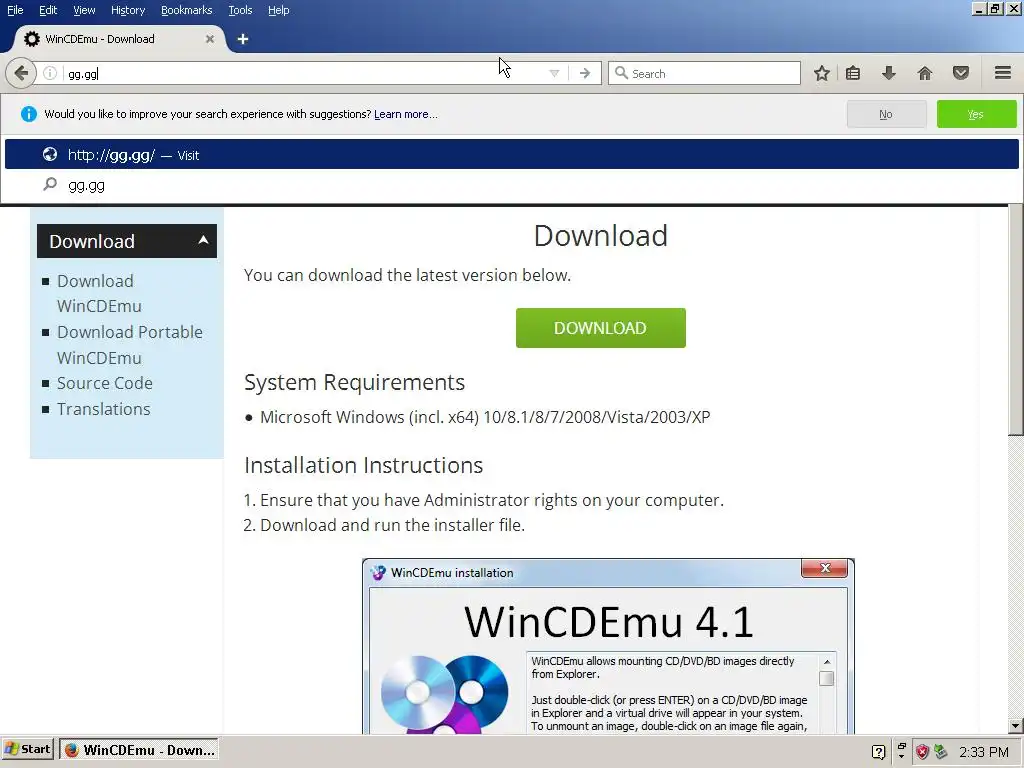1024x768 pixels.
Task: Open the Tools menu
Action: click(240, 10)
